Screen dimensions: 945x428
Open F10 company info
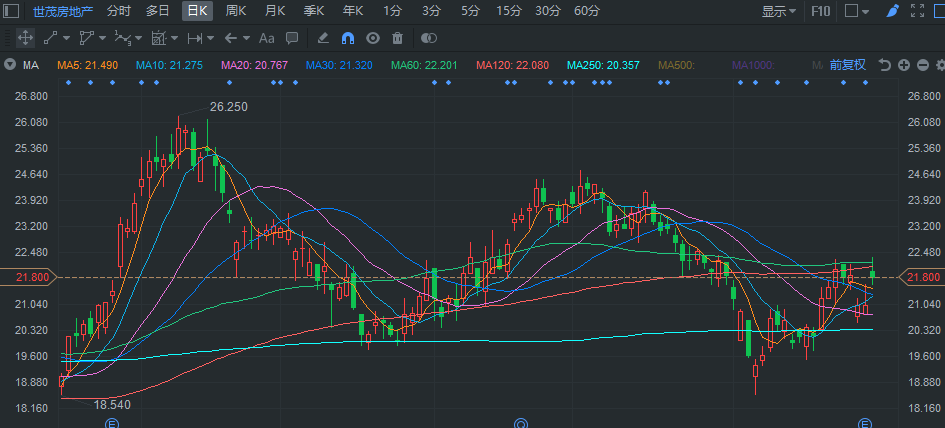pos(820,11)
